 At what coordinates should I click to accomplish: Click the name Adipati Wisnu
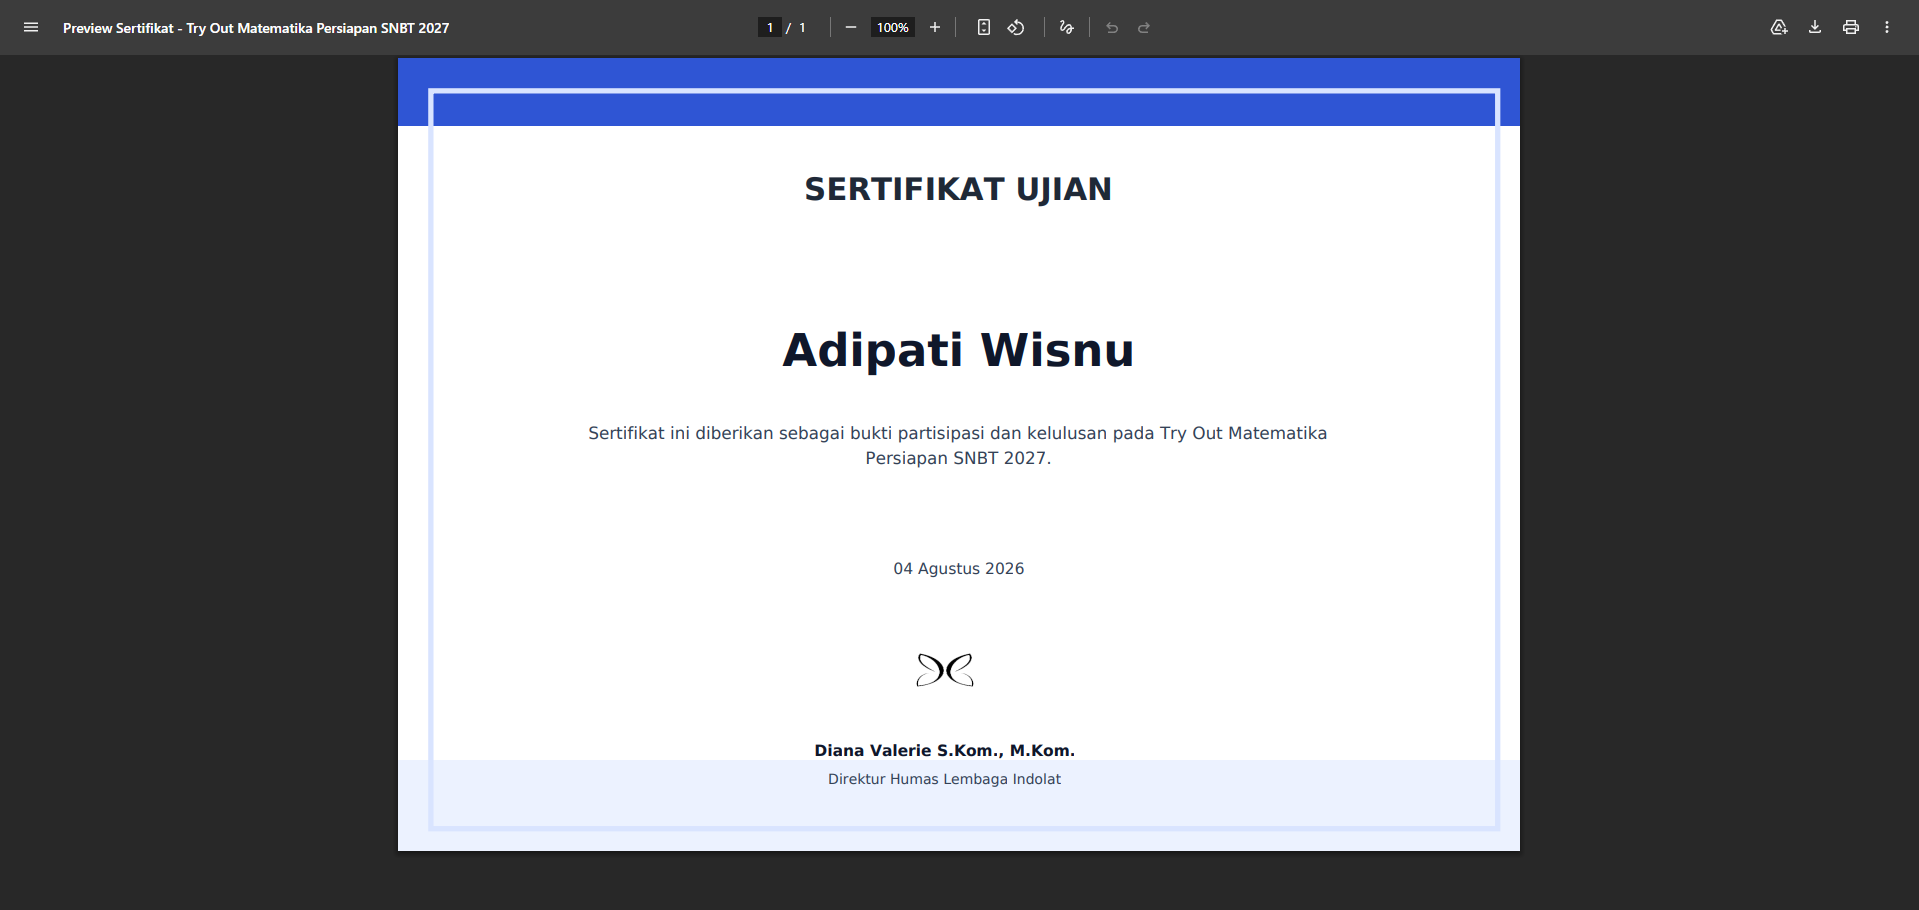tap(958, 350)
